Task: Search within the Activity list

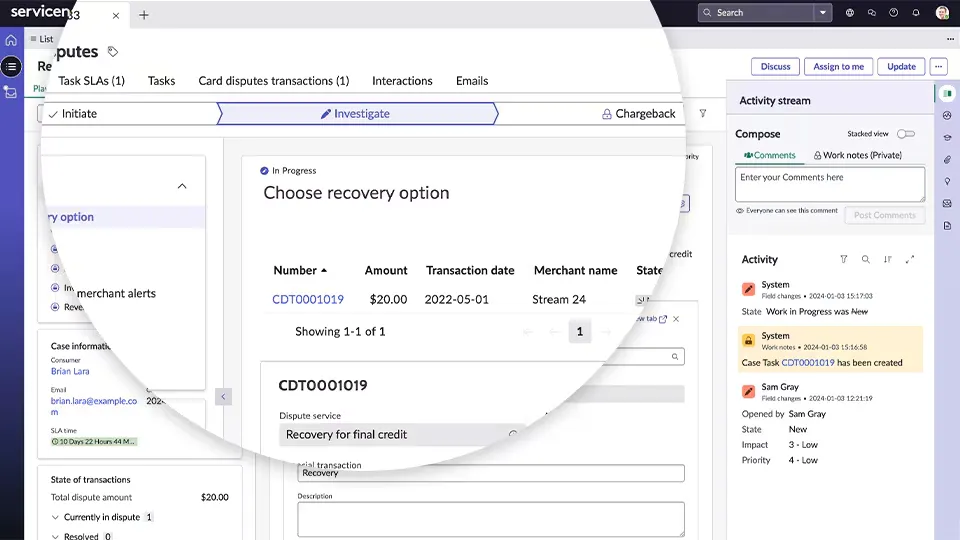Action: click(866, 259)
